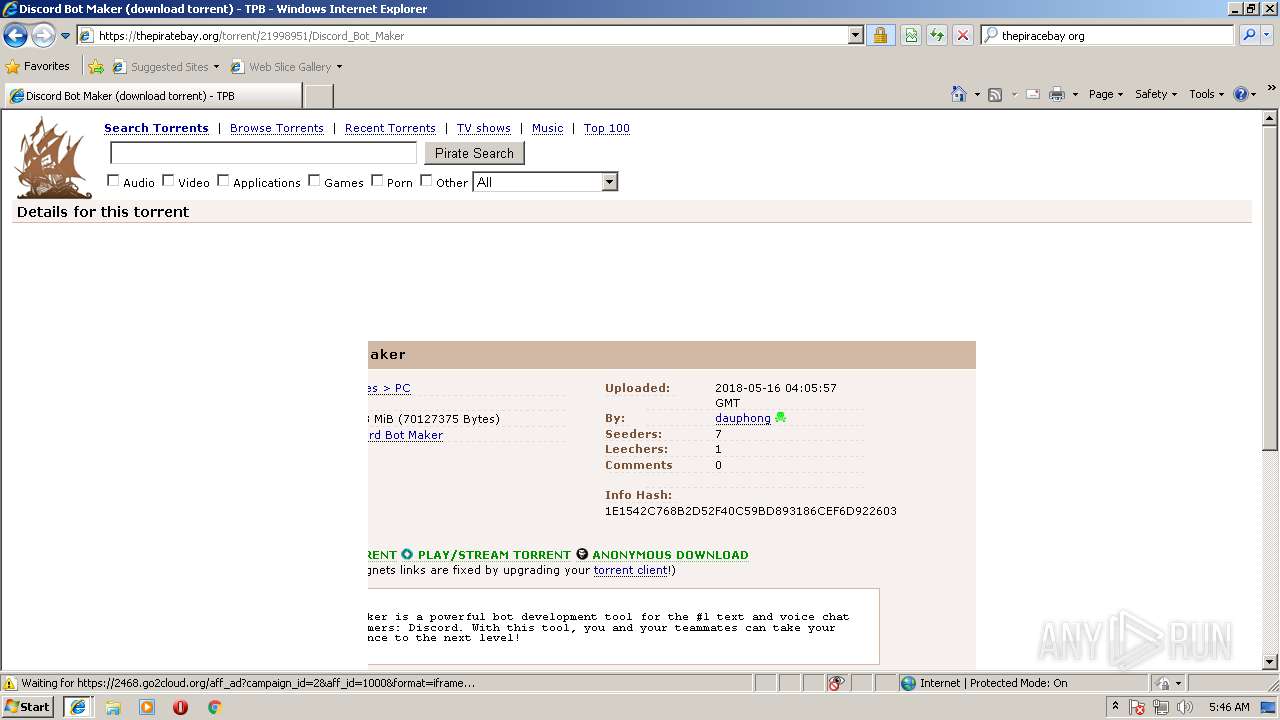The width and height of the screenshot is (1280, 720).
Task: Click the scrollbar up arrow
Action: pos(1270,117)
